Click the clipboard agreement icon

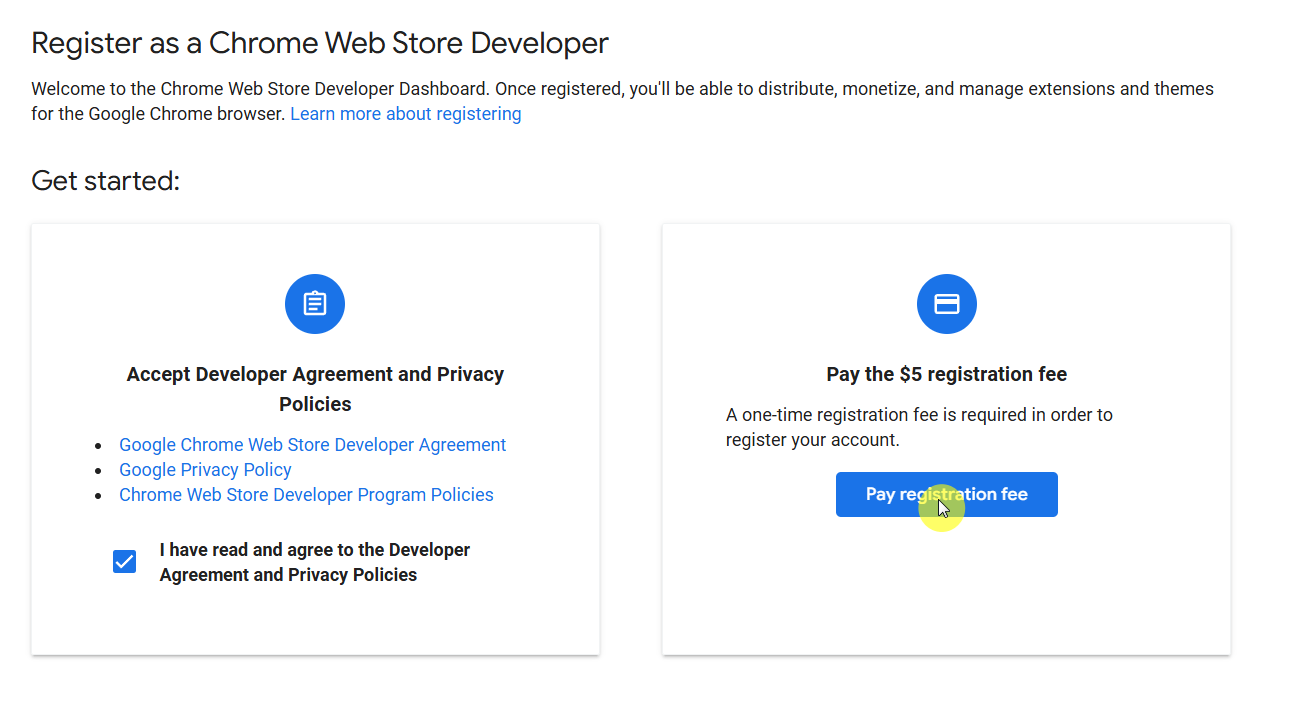(315, 304)
